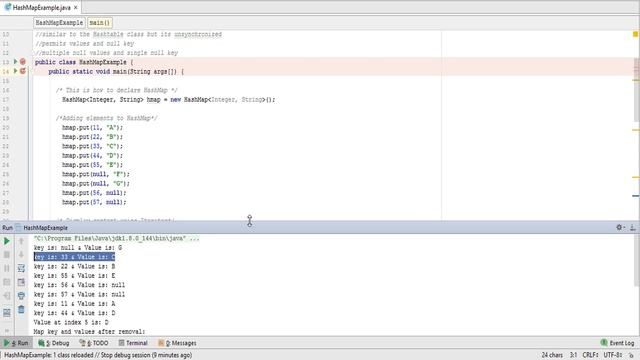Click console line 'key is: 44 & Value is: D'
640x360 pixels.
point(74,313)
